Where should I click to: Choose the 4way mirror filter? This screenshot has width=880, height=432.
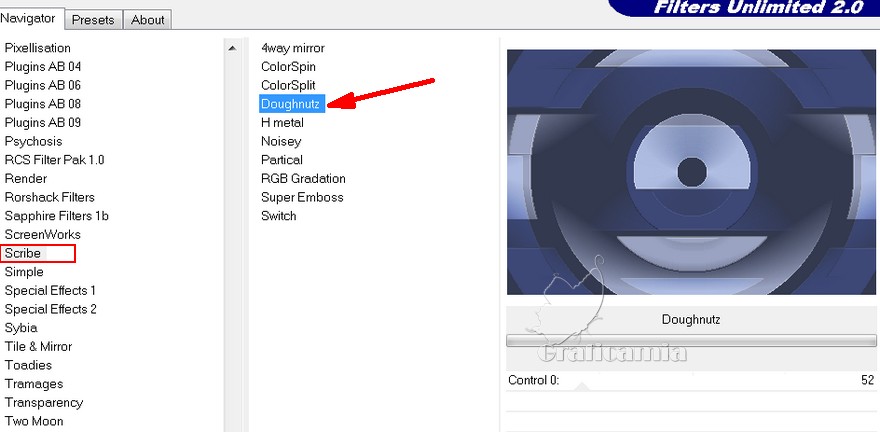[293, 48]
